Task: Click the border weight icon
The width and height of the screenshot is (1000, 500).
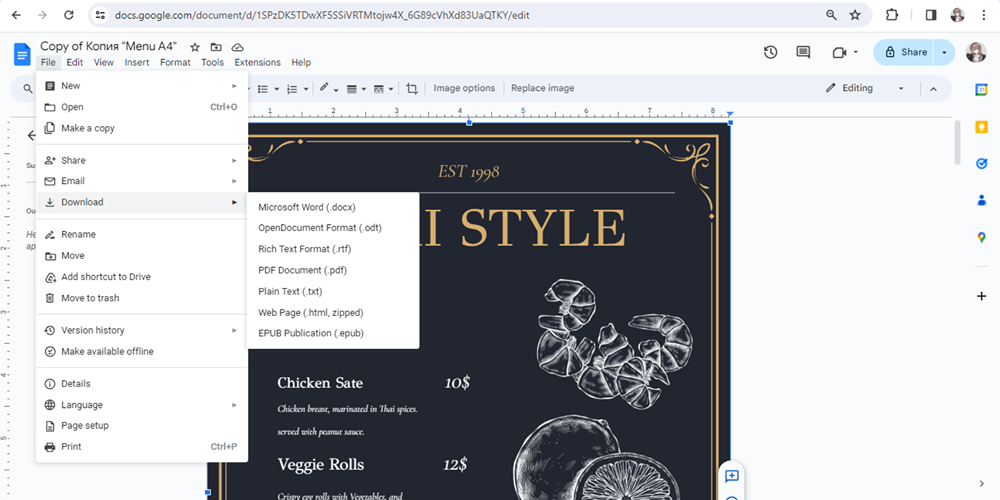Action: pyautogui.click(x=351, y=89)
